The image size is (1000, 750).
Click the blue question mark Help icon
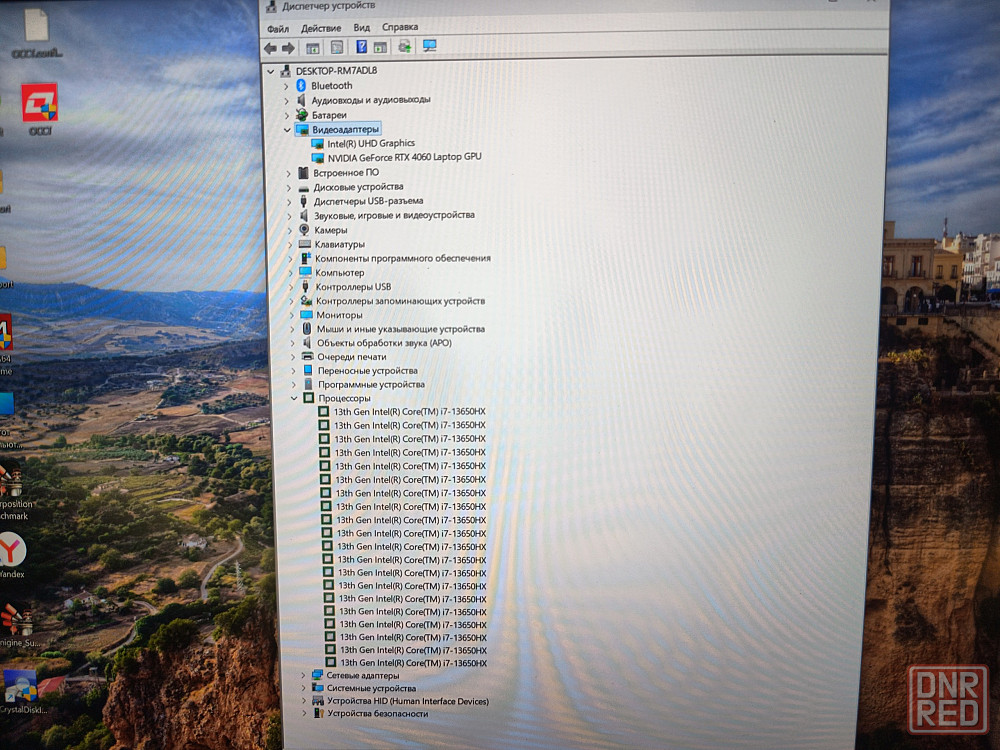click(x=362, y=47)
